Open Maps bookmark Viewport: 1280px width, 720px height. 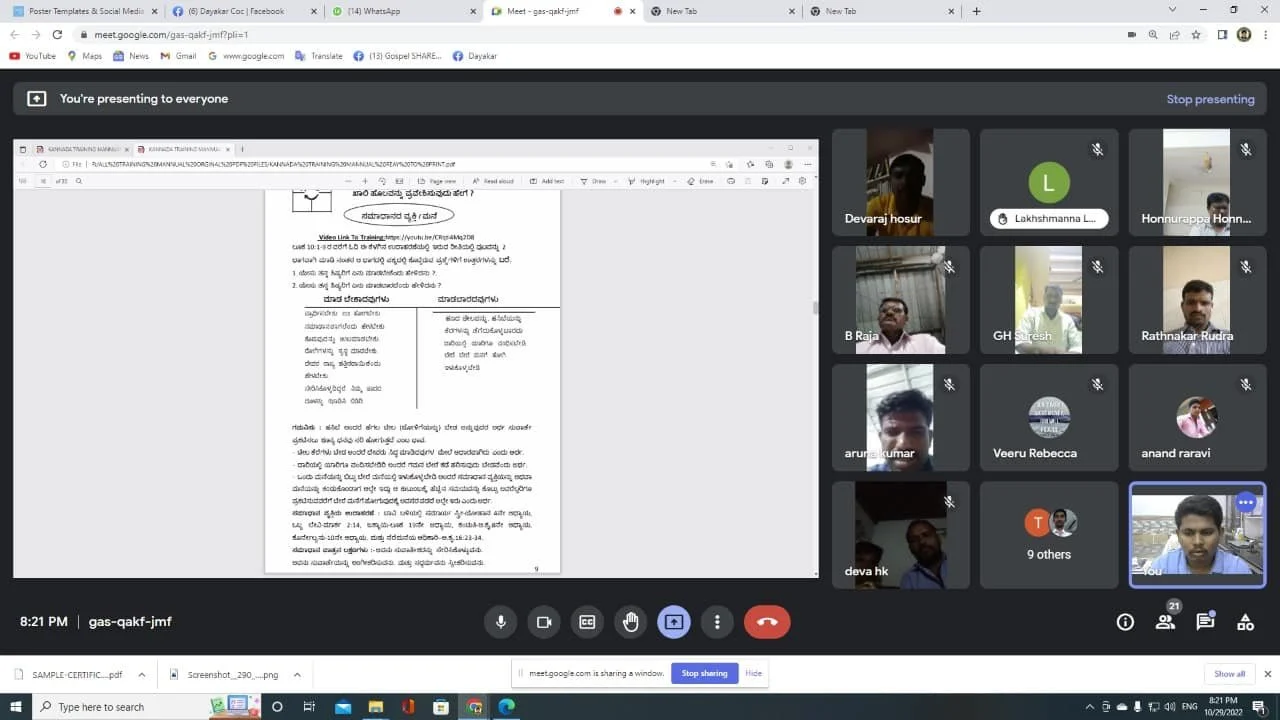tap(84, 56)
